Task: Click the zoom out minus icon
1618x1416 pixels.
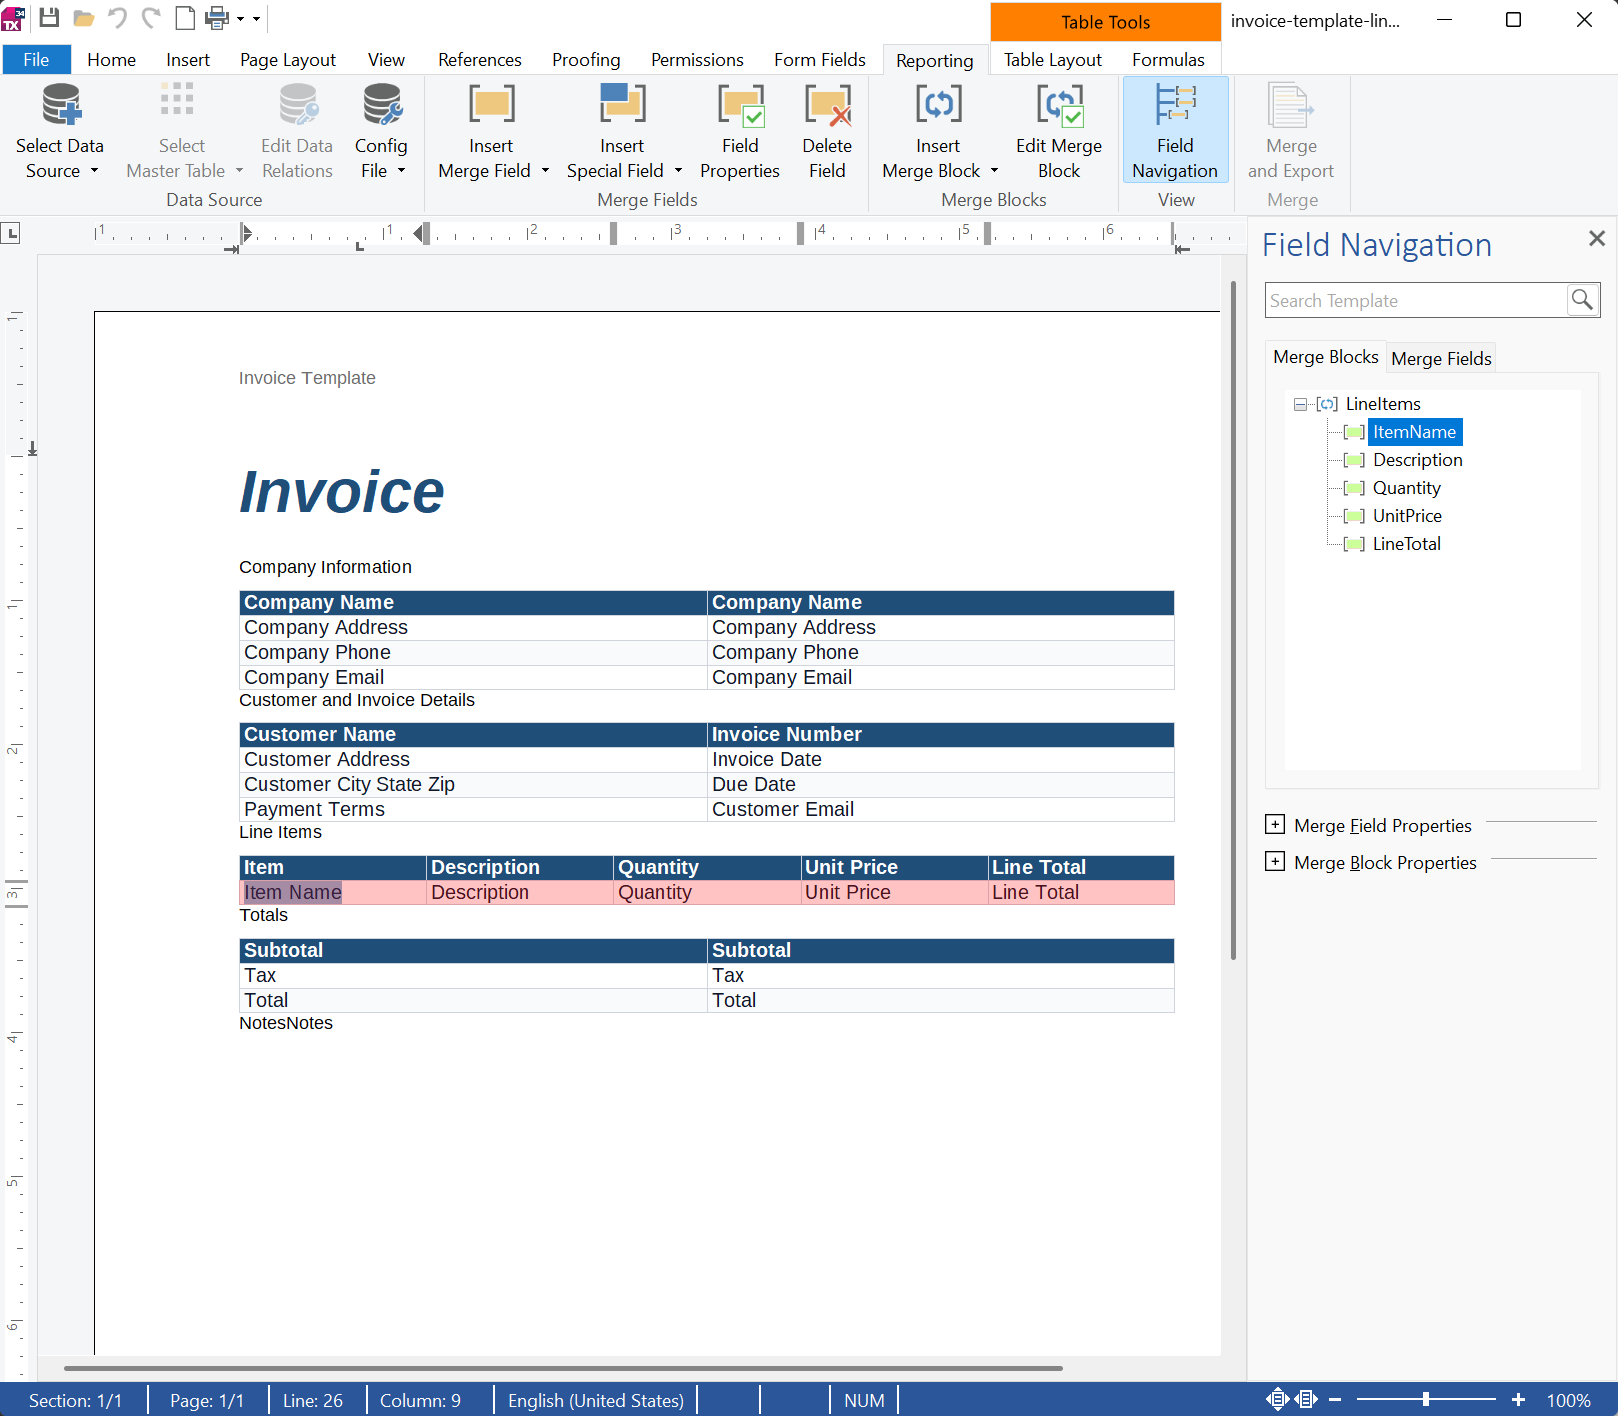Action: 1335,1400
